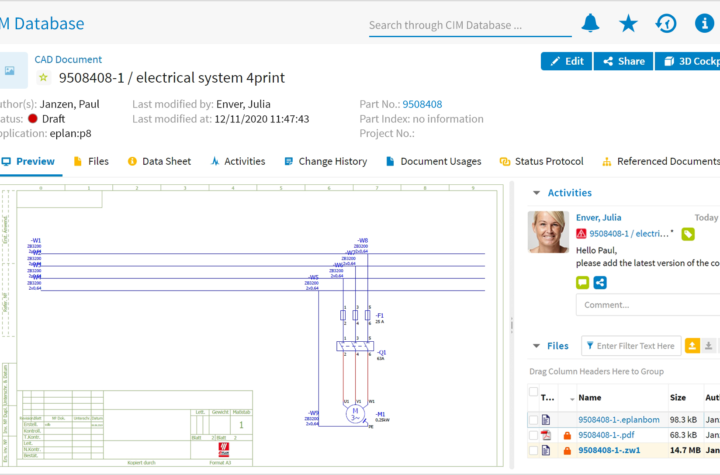Open the Status Protocol tab

point(541,161)
